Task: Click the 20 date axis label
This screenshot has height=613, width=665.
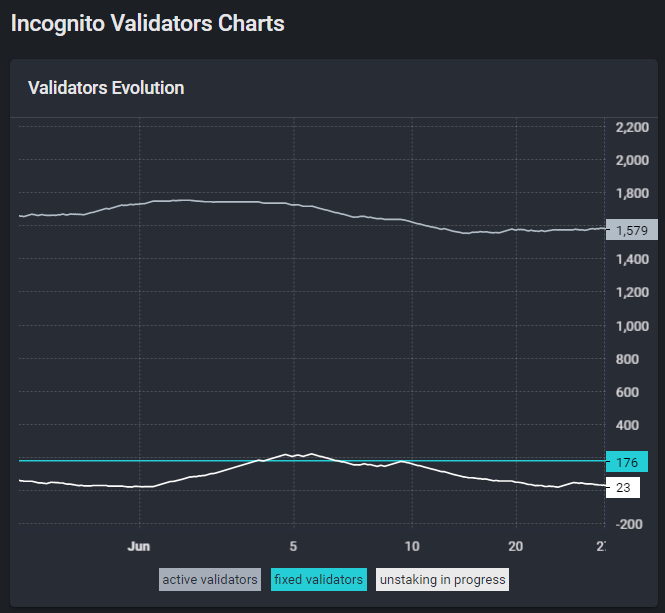Action: click(515, 546)
